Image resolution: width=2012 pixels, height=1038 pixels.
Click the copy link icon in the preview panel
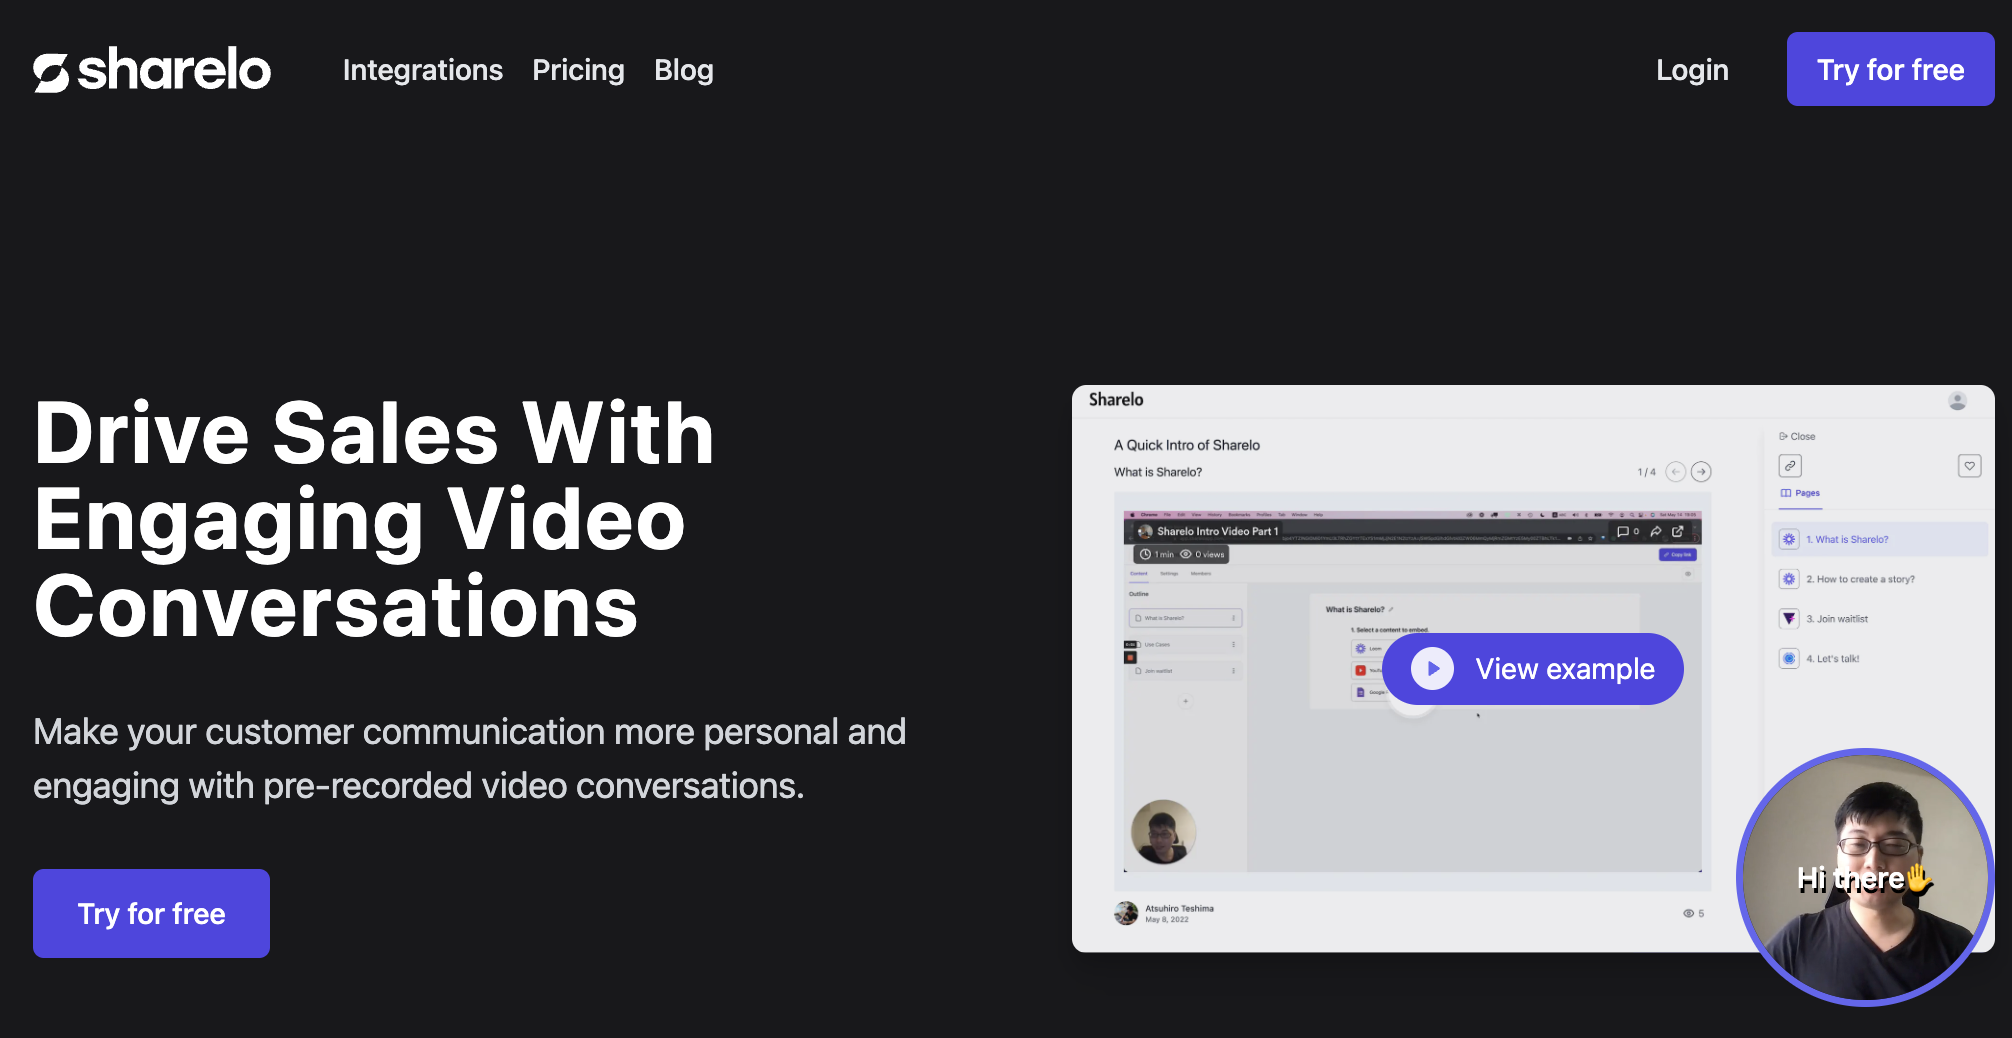click(1790, 466)
